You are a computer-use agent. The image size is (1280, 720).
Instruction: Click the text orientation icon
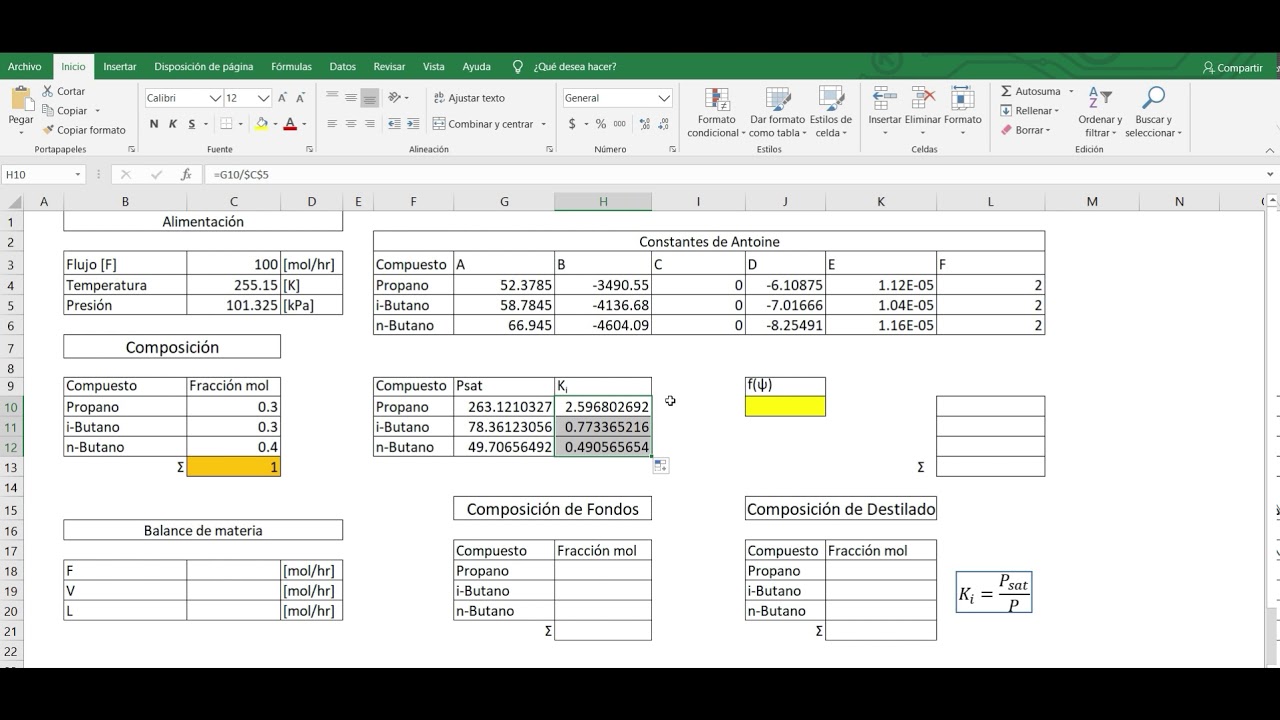tap(394, 98)
